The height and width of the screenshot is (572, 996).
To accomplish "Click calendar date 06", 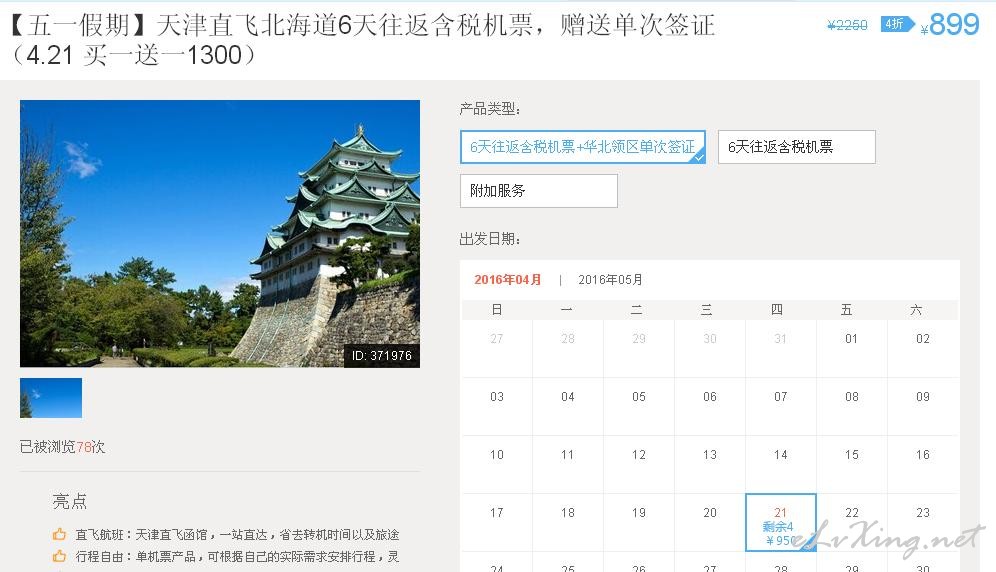I will (x=710, y=397).
